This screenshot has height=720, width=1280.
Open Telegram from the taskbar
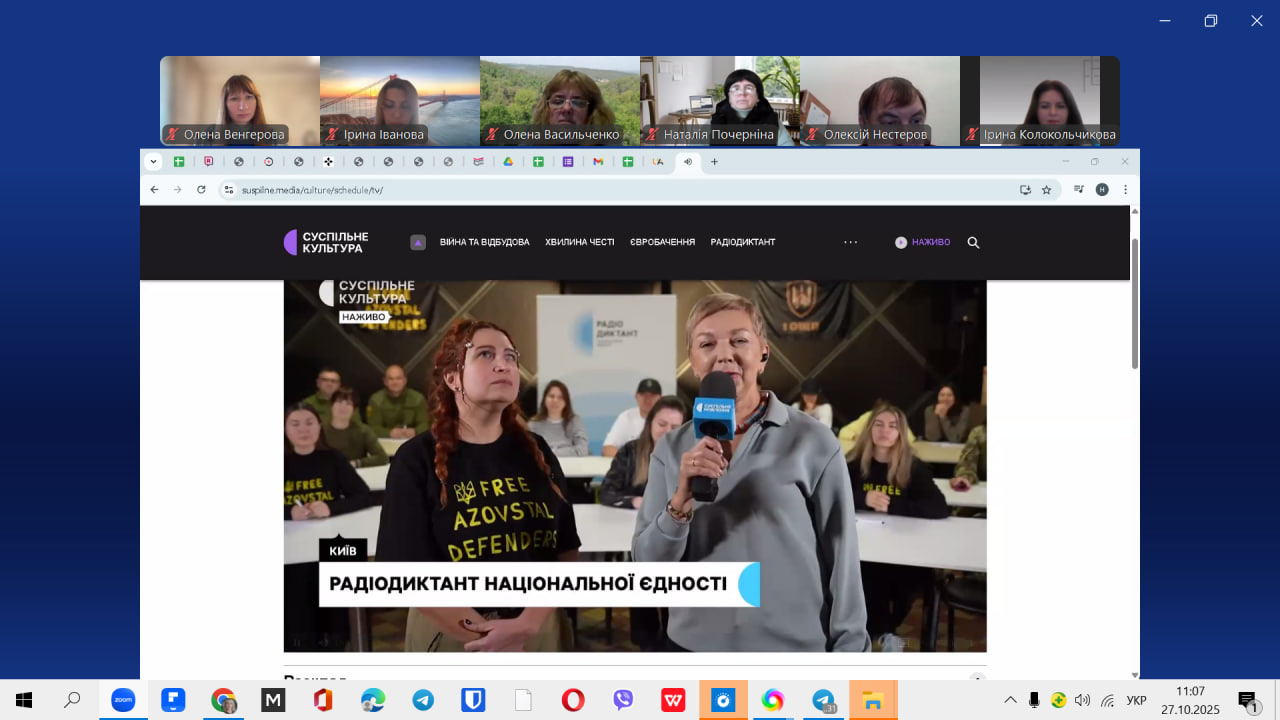pyautogui.click(x=423, y=700)
